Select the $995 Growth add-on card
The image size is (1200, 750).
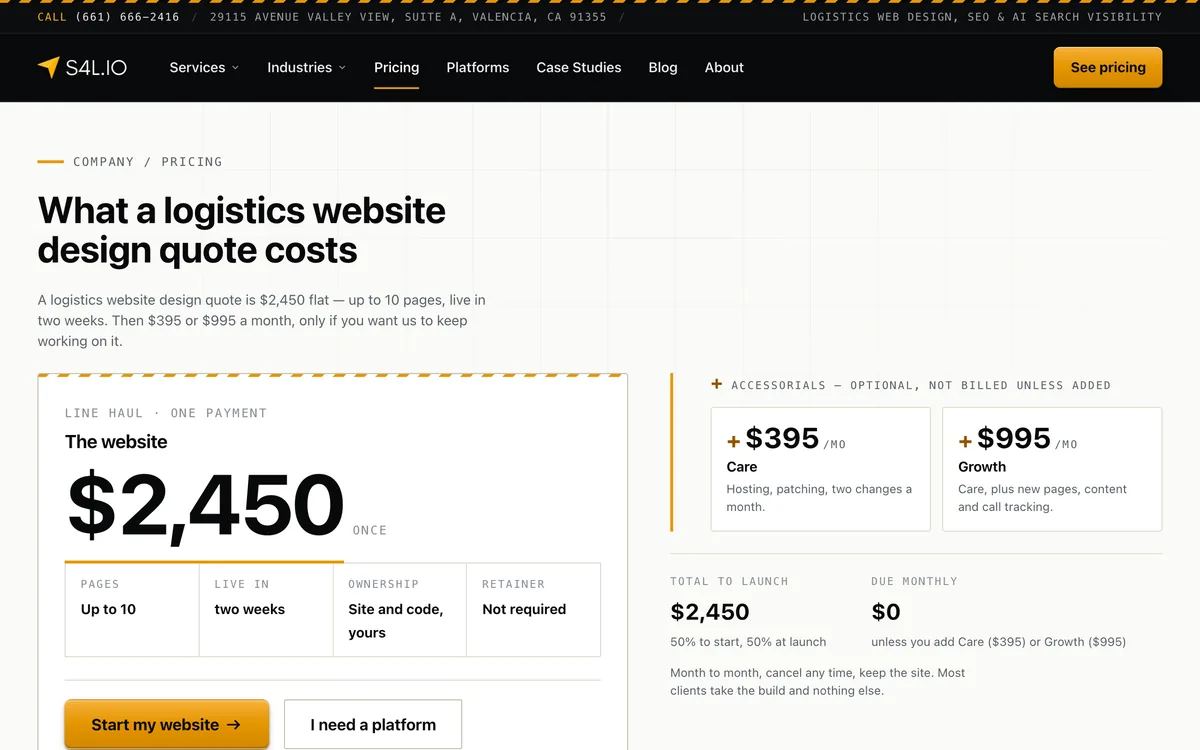point(1052,469)
